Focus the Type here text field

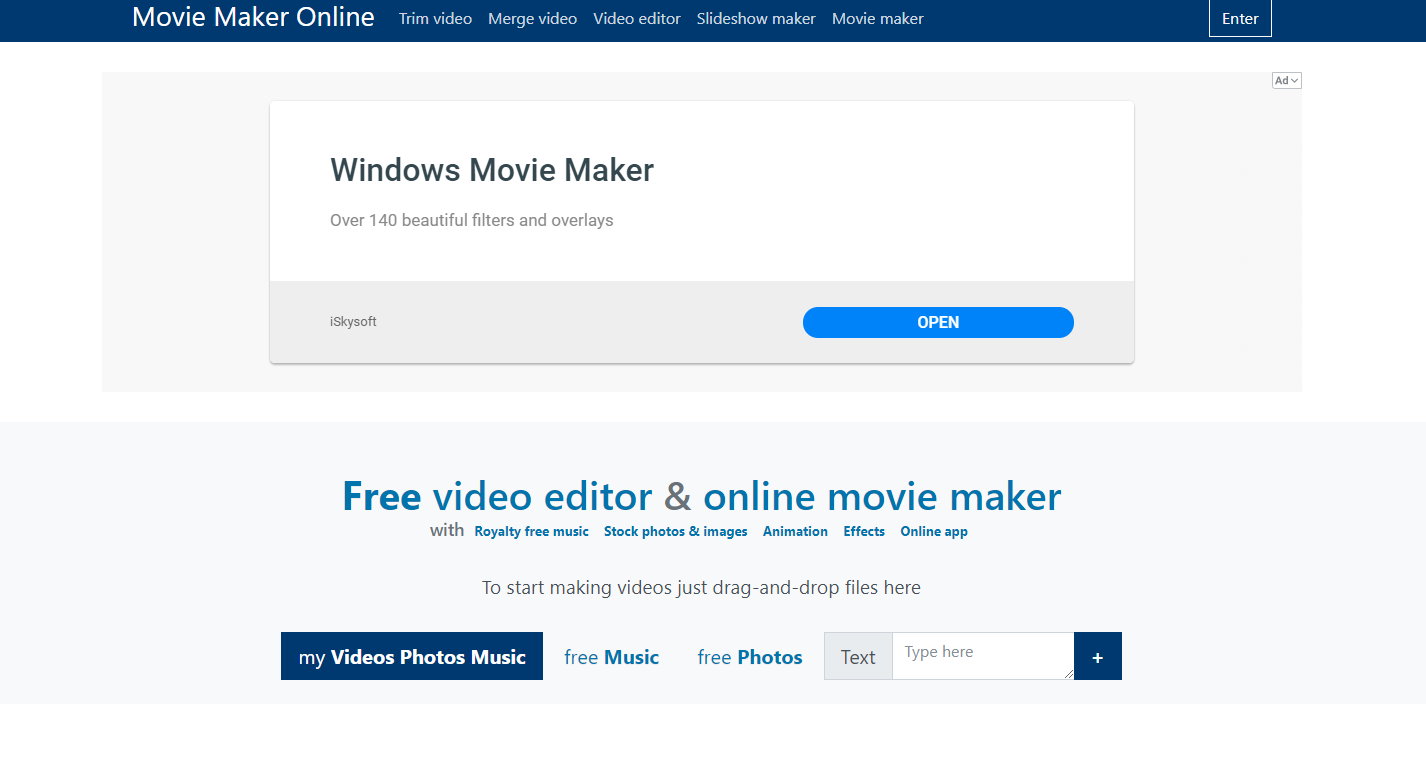click(983, 656)
